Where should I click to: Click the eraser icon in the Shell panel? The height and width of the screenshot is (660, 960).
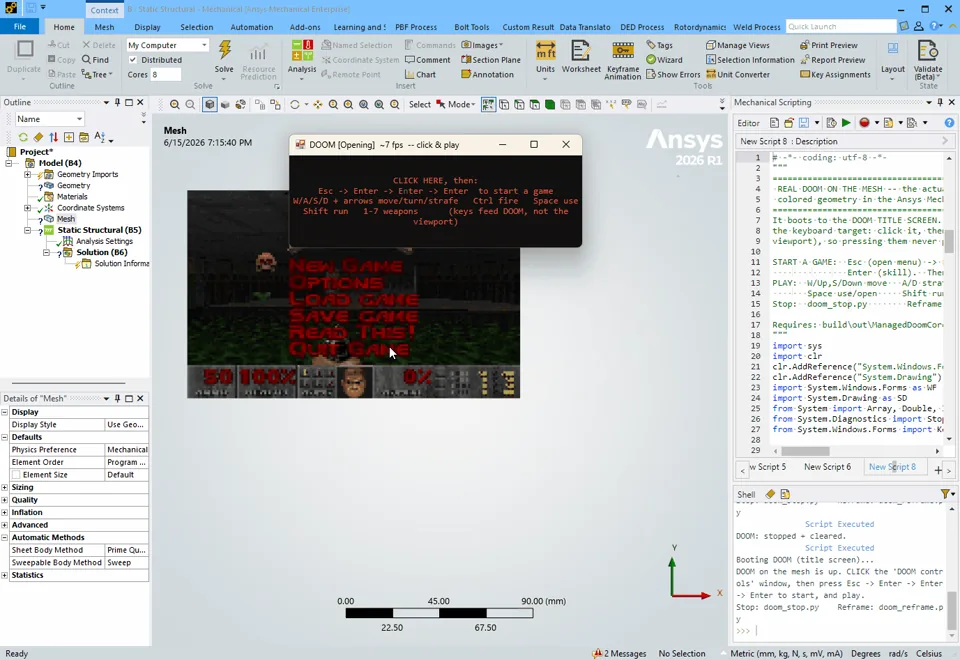(770, 493)
